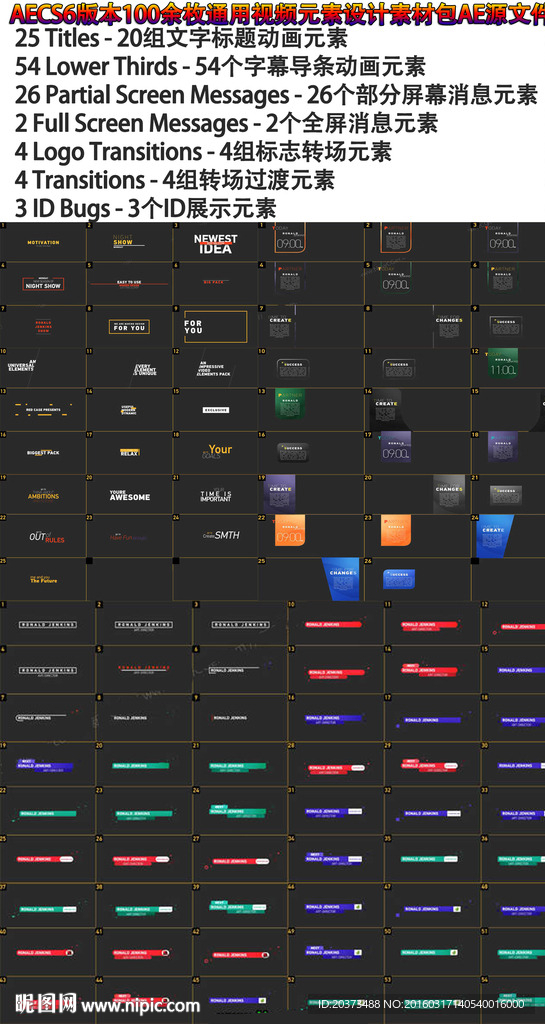The width and height of the screenshot is (545, 1024).
Task: Select the Create SMTH title thumbnail
Action: [x=215, y=536]
